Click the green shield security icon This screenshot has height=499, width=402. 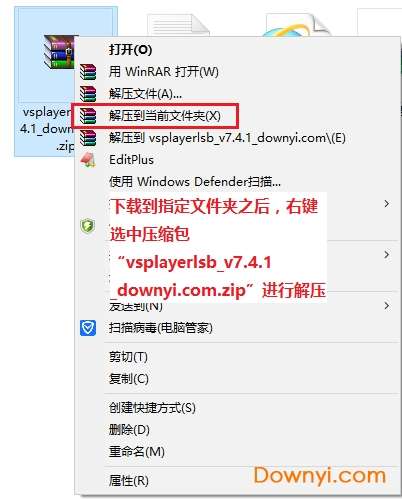[x=88, y=226]
